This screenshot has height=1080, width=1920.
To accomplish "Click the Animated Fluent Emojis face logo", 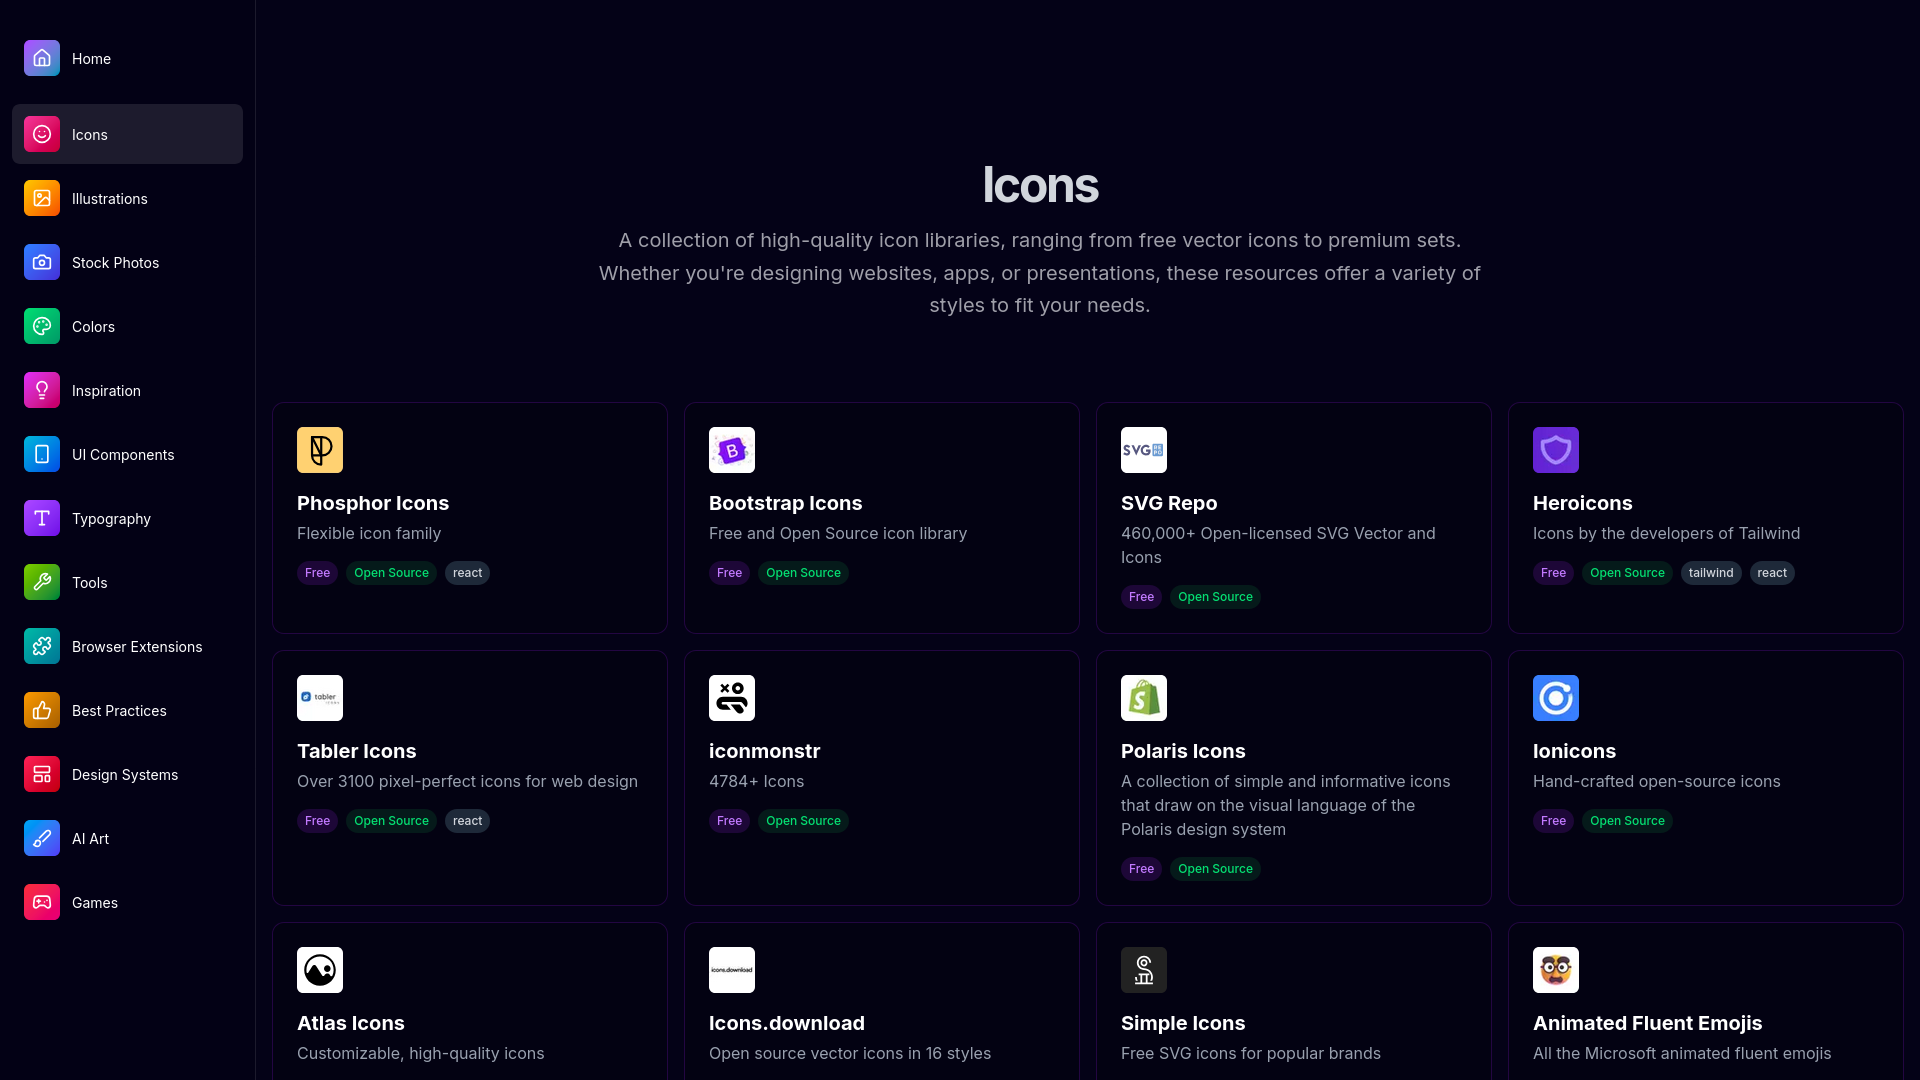I will pyautogui.click(x=1556, y=970).
